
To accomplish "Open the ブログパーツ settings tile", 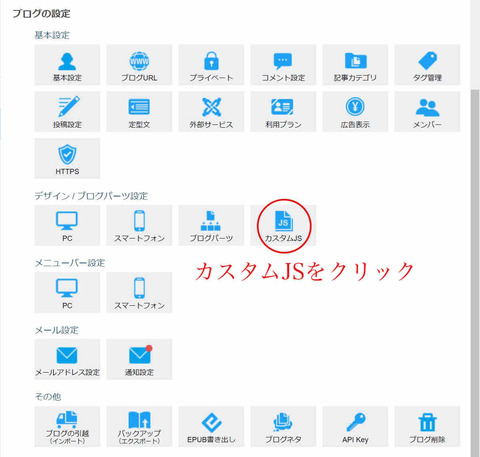I will (x=211, y=225).
